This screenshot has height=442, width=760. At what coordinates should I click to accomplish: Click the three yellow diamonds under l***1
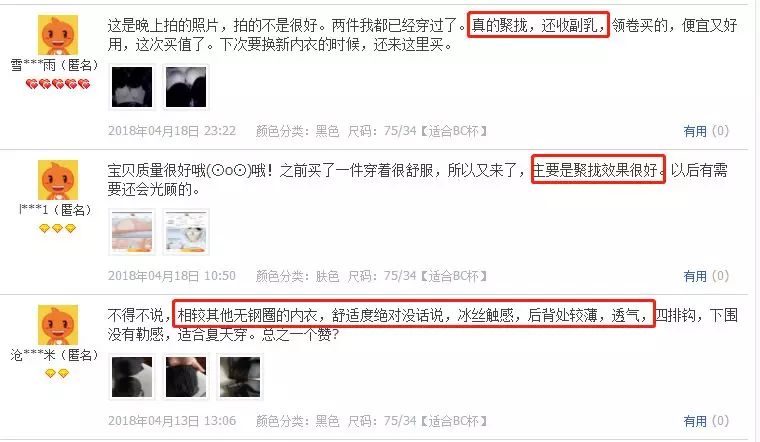(x=57, y=228)
